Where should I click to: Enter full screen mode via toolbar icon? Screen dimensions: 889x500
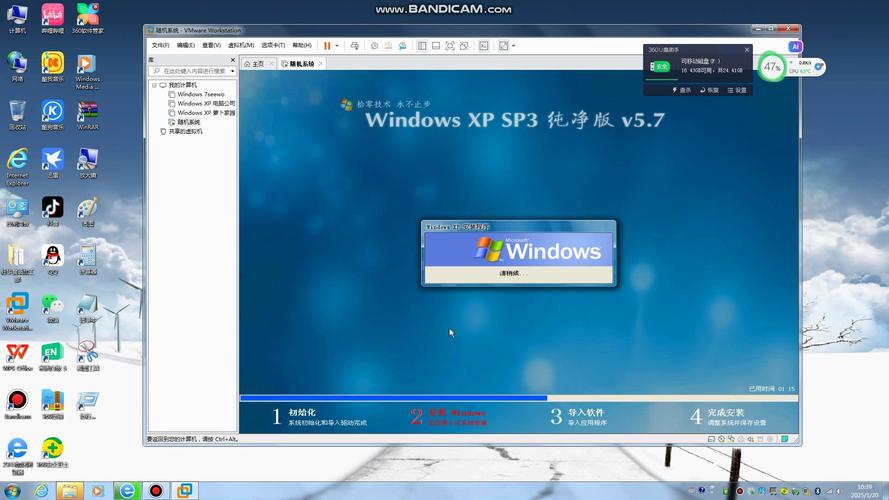(450, 45)
